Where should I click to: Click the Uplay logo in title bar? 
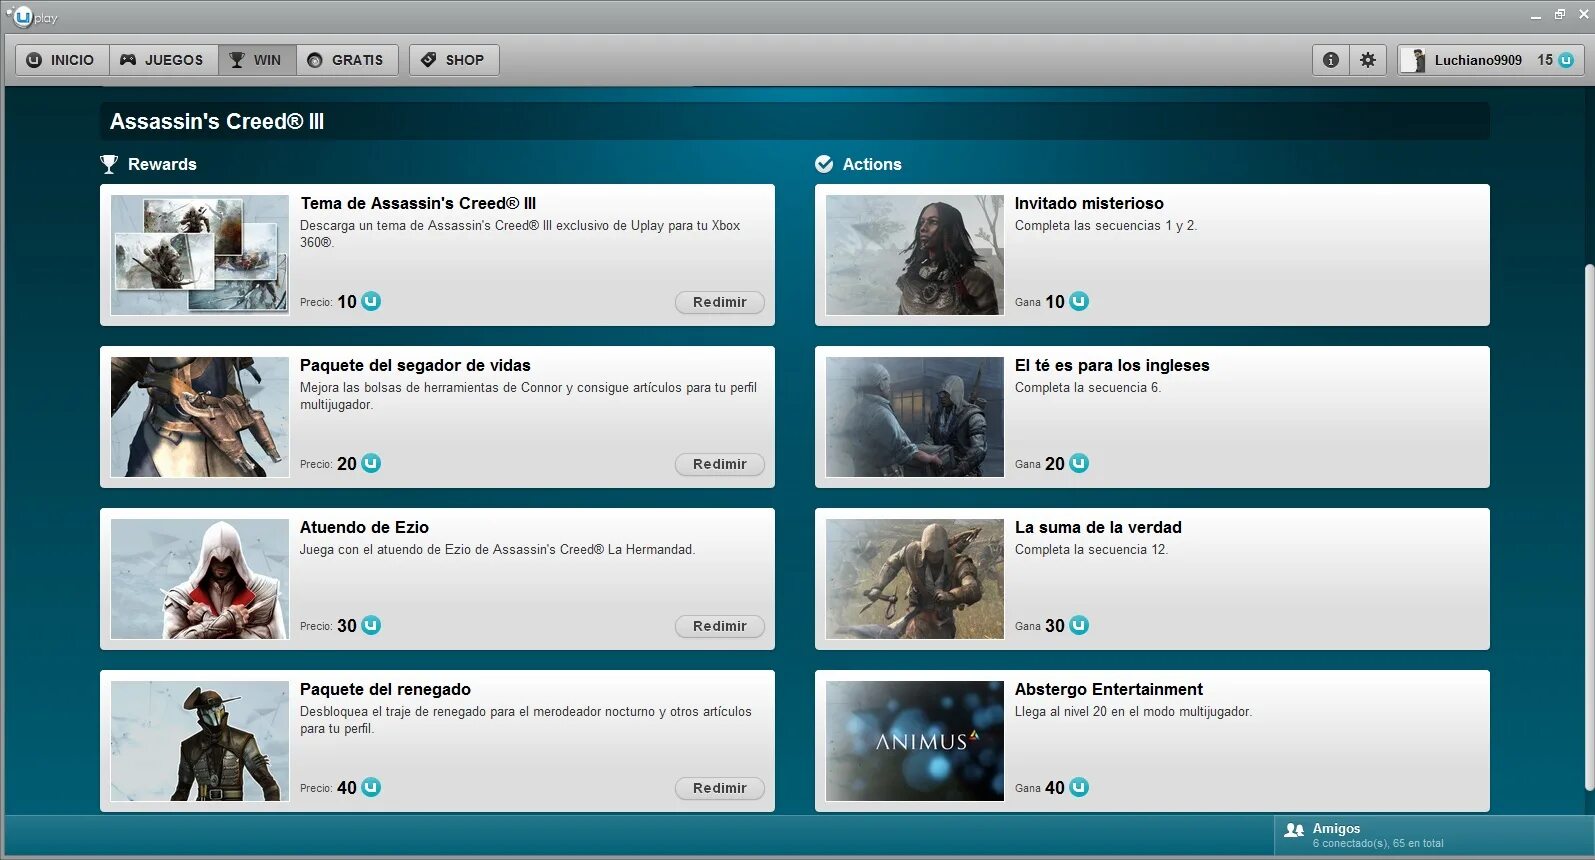point(32,17)
